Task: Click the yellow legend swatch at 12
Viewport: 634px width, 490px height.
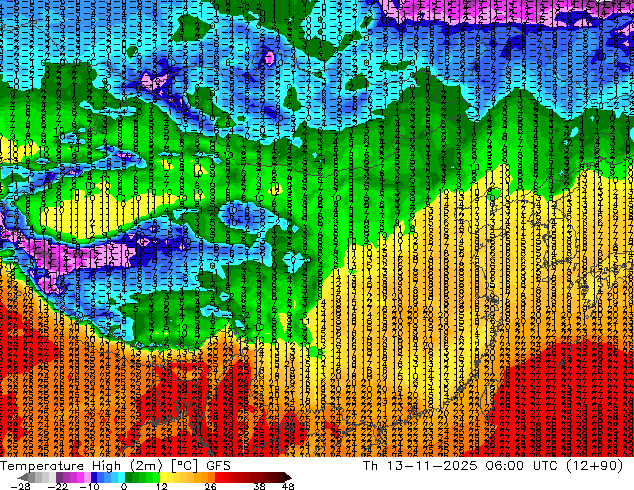Action: coord(163,477)
